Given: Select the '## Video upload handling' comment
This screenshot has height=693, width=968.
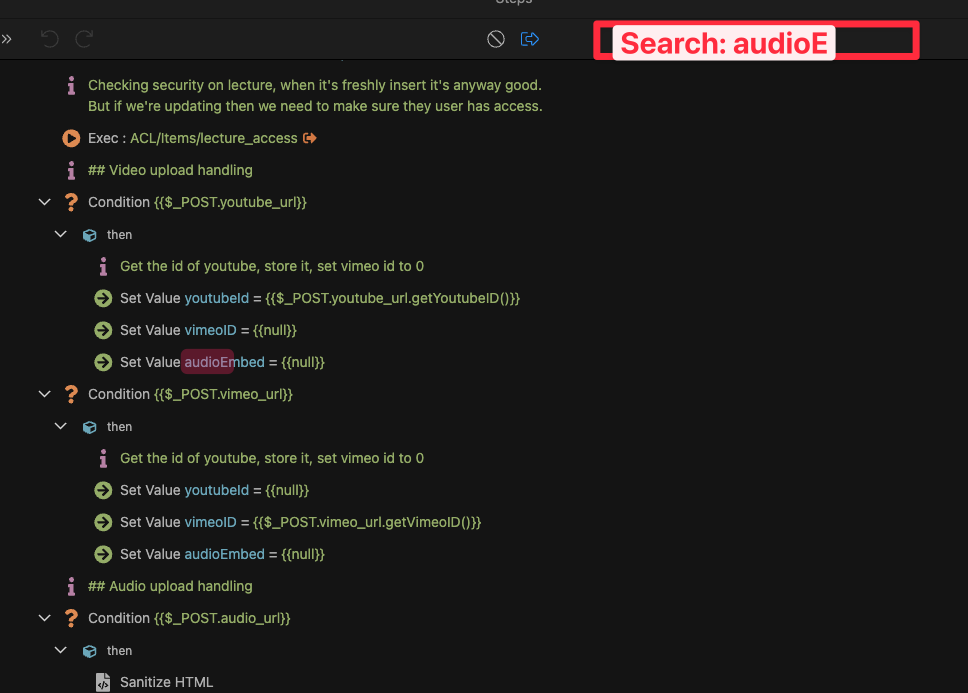Looking at the screenshot, I should click(170, 170).
